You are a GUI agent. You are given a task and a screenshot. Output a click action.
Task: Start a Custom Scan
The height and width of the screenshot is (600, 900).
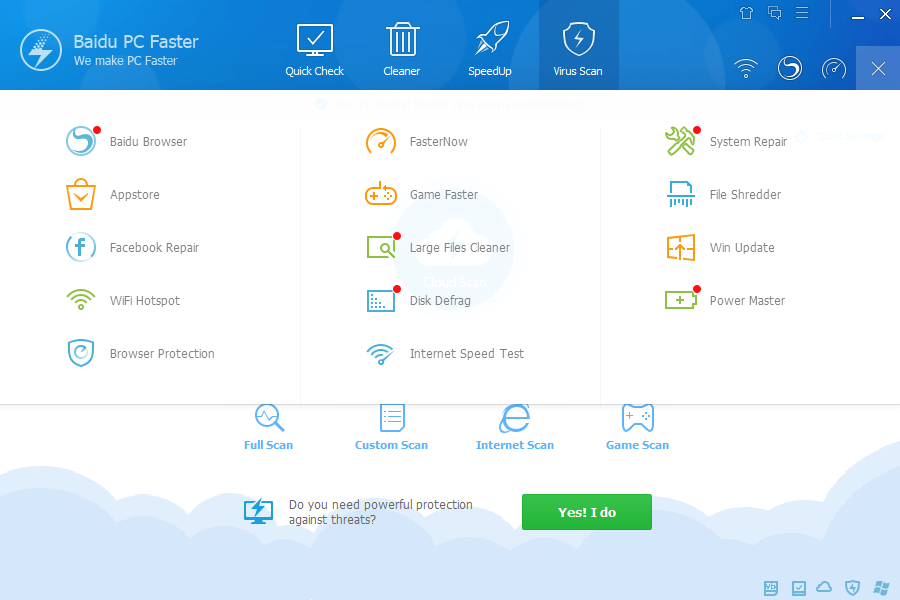tap(391, 427)
